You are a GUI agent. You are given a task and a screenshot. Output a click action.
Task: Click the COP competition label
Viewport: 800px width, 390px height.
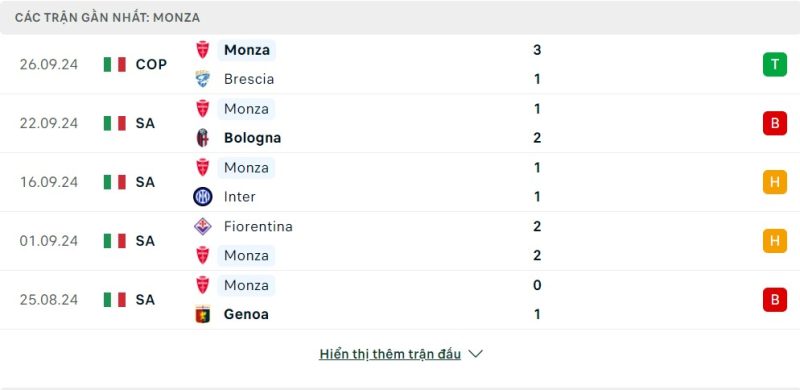[x=152, y=64]
